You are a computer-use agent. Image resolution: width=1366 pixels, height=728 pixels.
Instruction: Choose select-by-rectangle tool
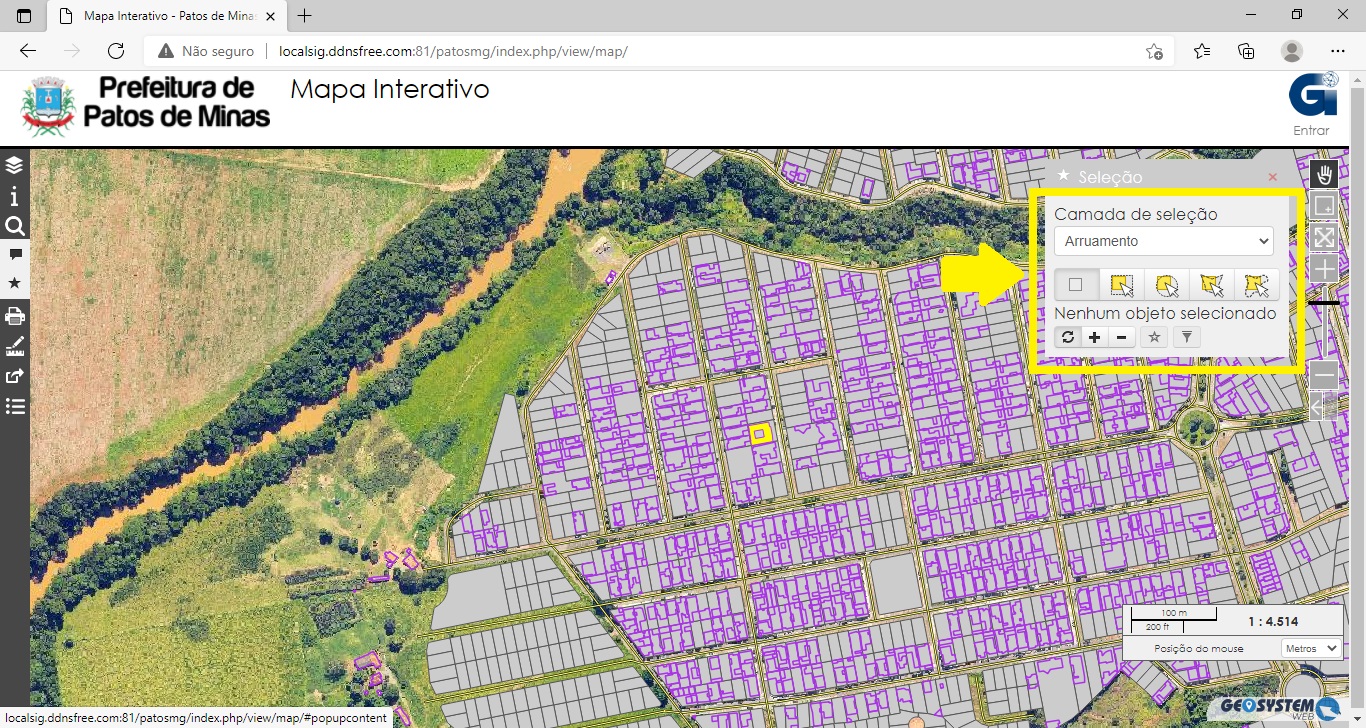pos(1121,285)
